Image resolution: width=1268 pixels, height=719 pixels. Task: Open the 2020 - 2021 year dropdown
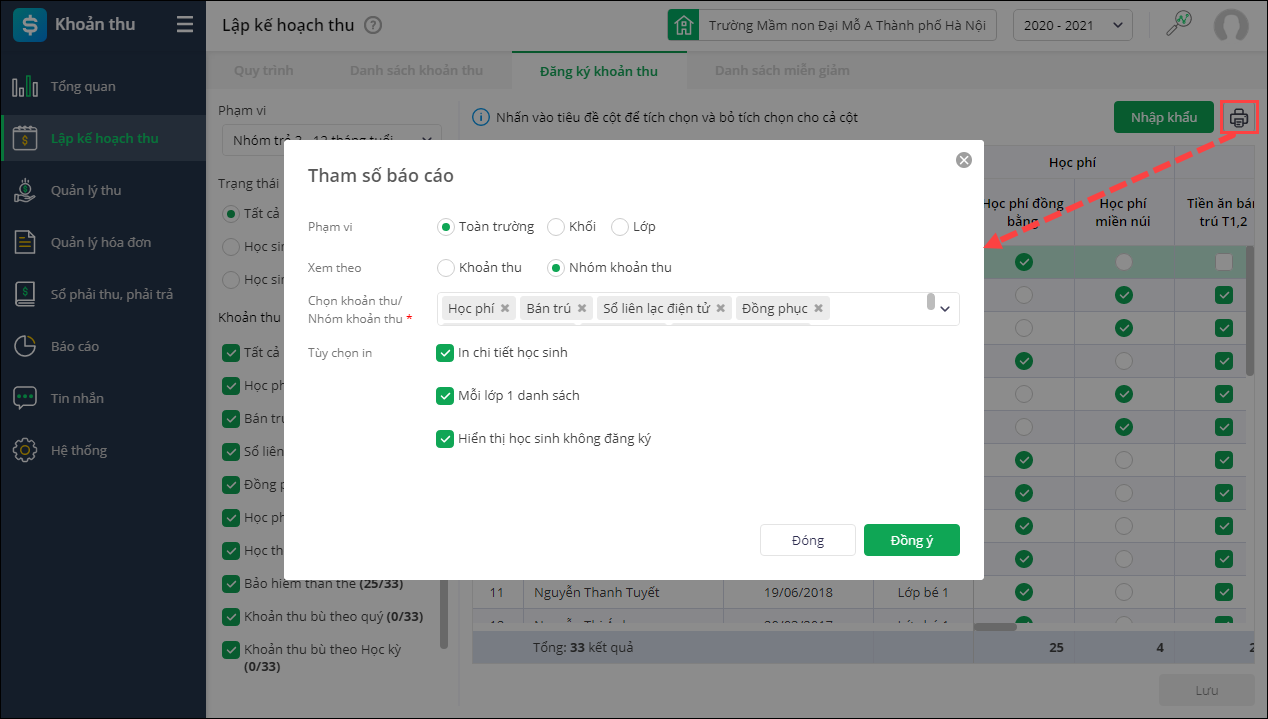click(1072, 25)
